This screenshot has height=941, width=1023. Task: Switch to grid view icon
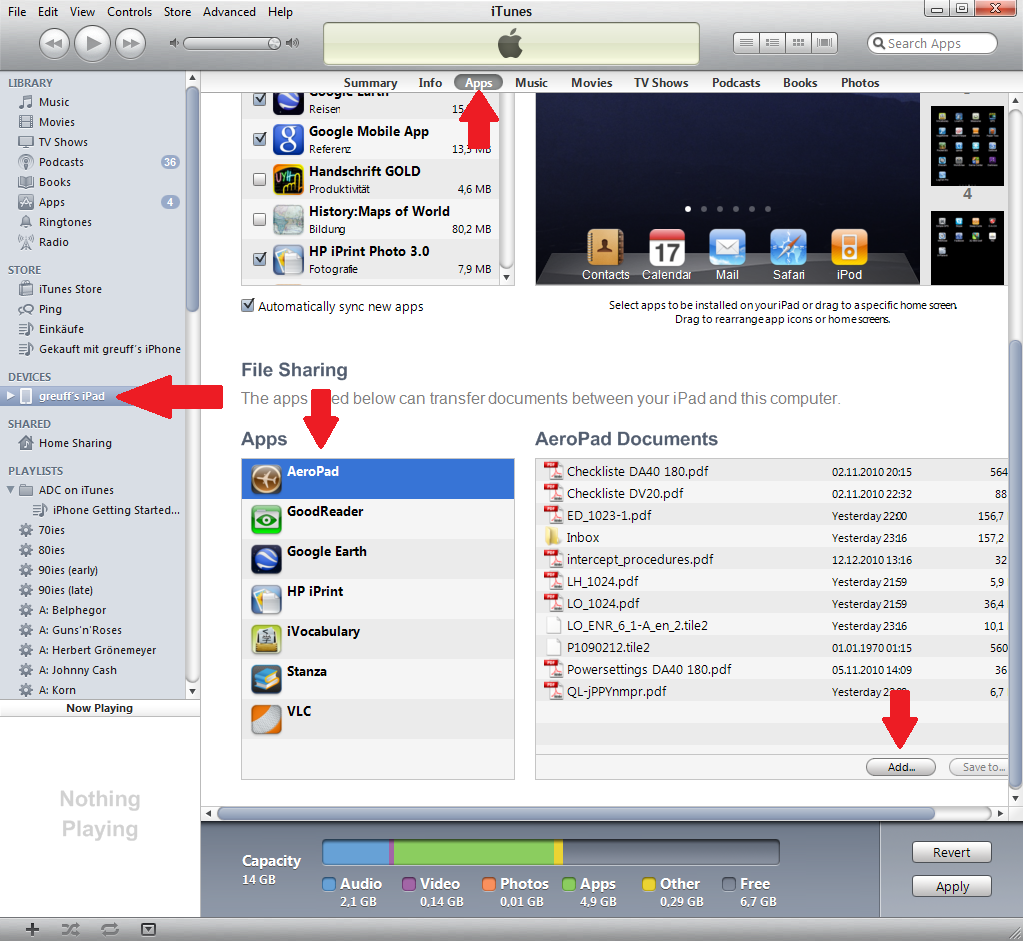tap(798, 43)
